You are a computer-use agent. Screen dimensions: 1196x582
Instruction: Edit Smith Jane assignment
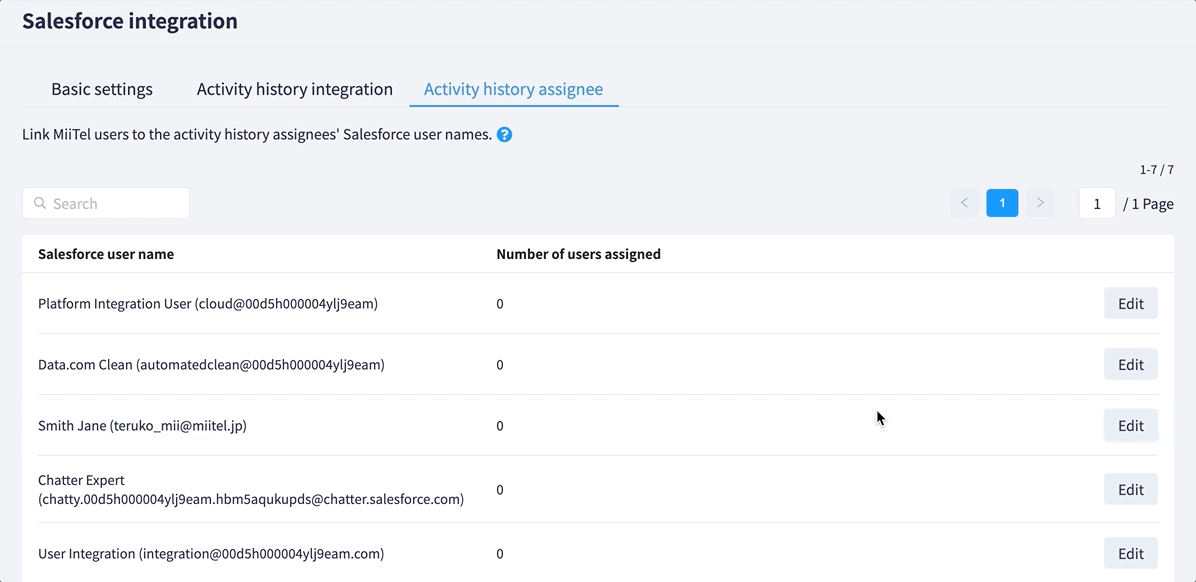[1130, 426]
